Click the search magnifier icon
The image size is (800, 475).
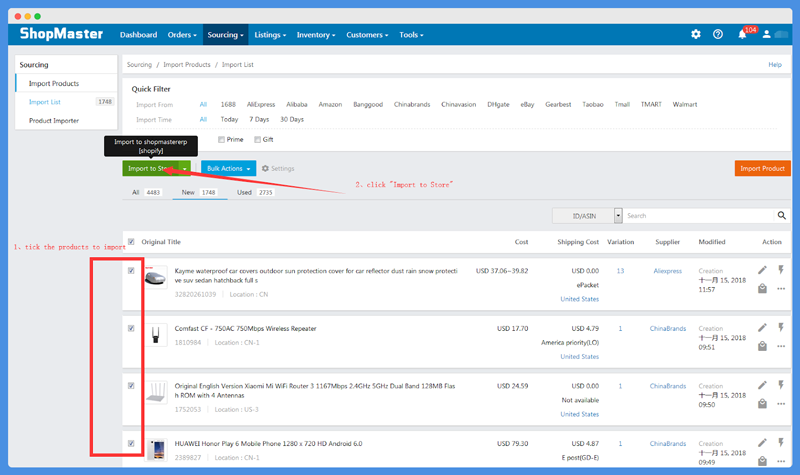[781, 215]
